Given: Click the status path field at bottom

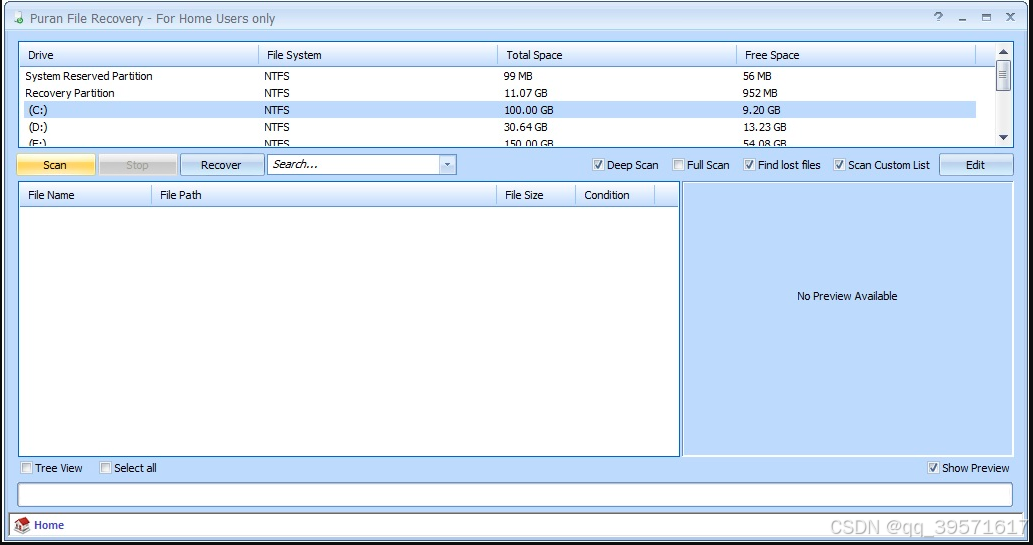Looking at the screenshot, I should click(x=515, y=495).
